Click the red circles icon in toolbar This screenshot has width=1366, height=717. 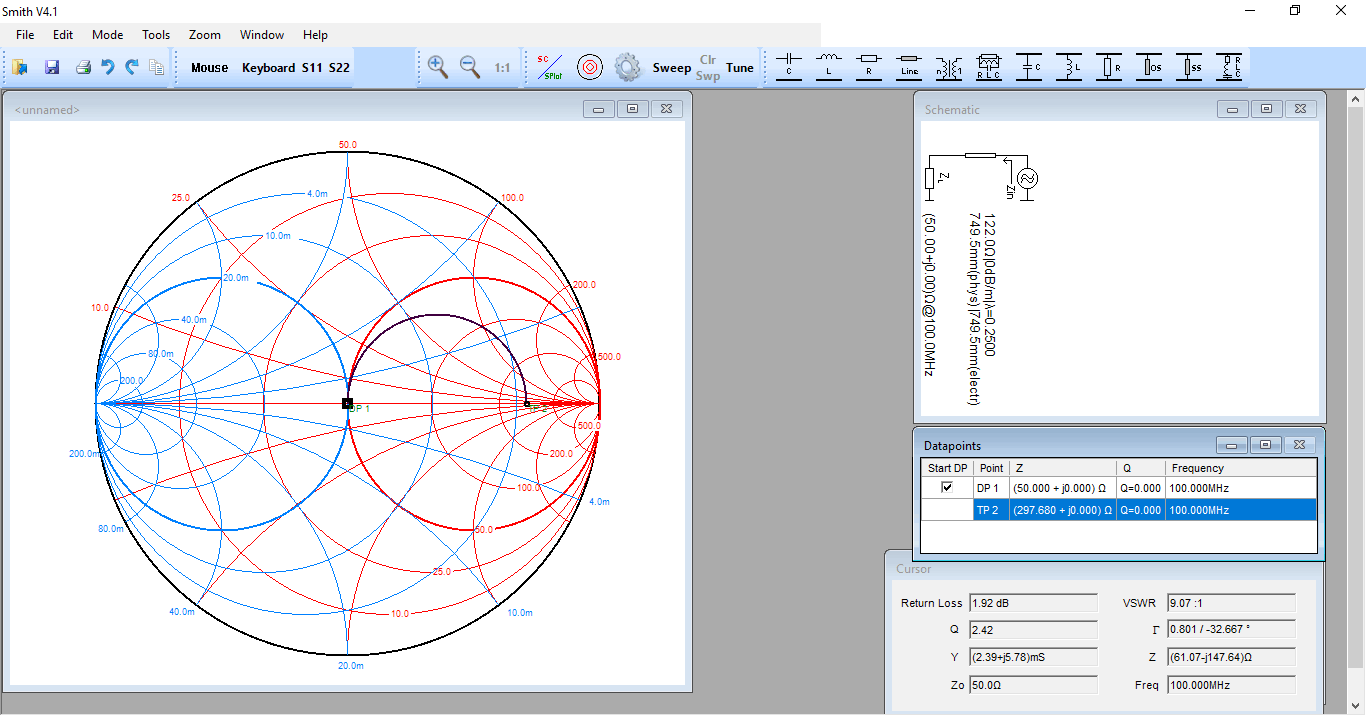click(x=590, y=67)
